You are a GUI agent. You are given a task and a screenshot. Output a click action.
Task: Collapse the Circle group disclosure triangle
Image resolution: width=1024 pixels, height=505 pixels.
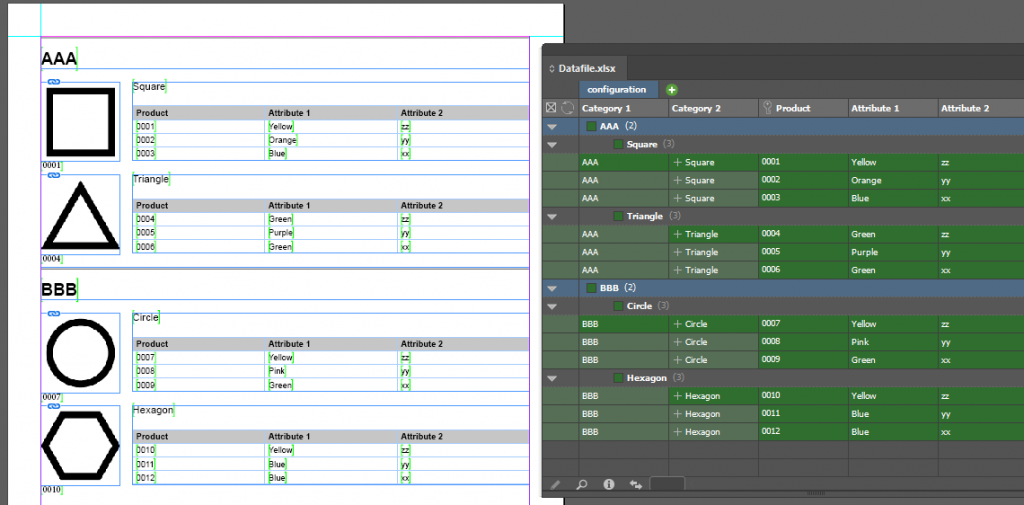551,307
